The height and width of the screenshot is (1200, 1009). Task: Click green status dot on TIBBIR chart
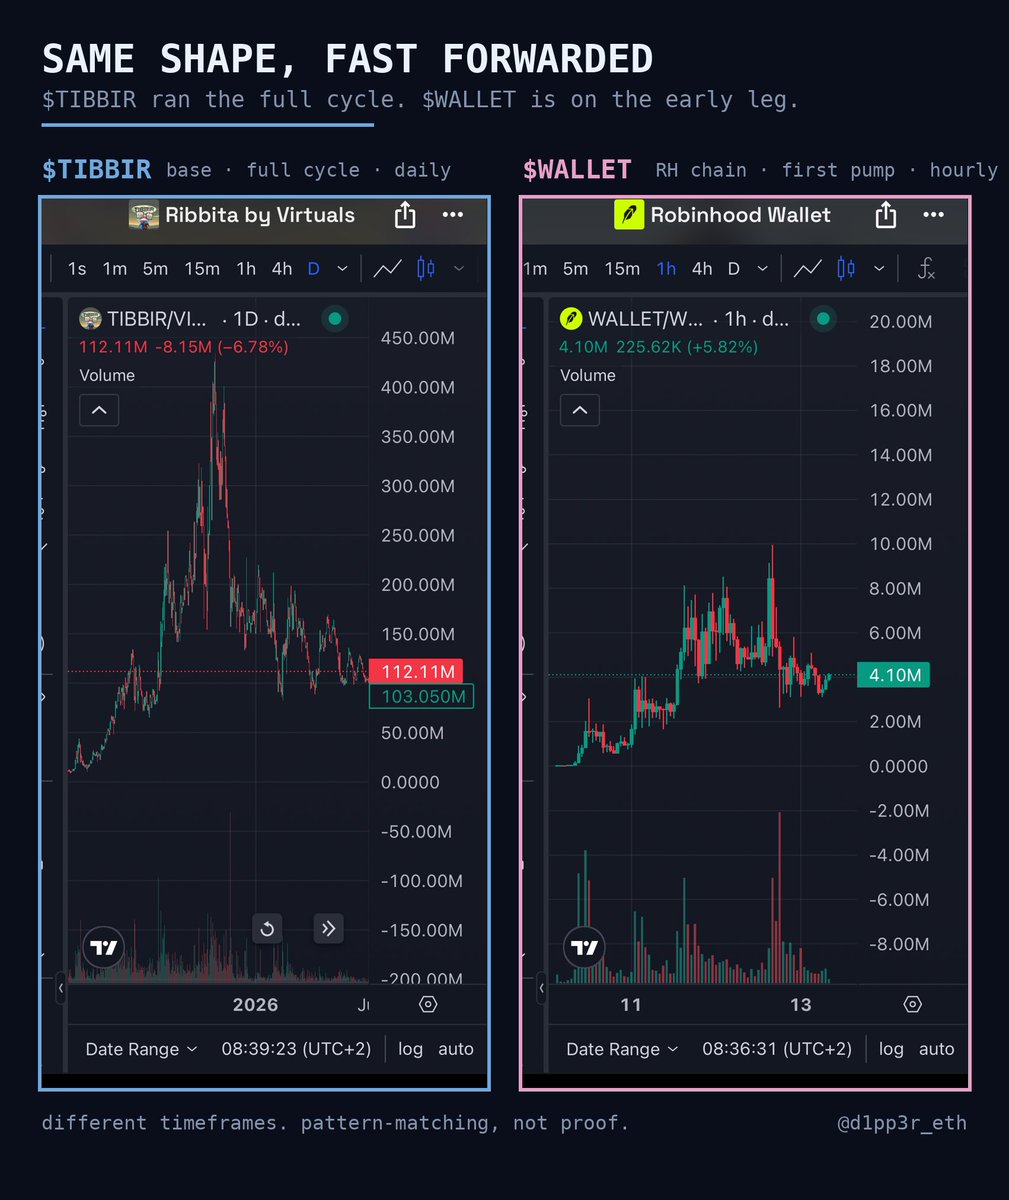(335, 319)
